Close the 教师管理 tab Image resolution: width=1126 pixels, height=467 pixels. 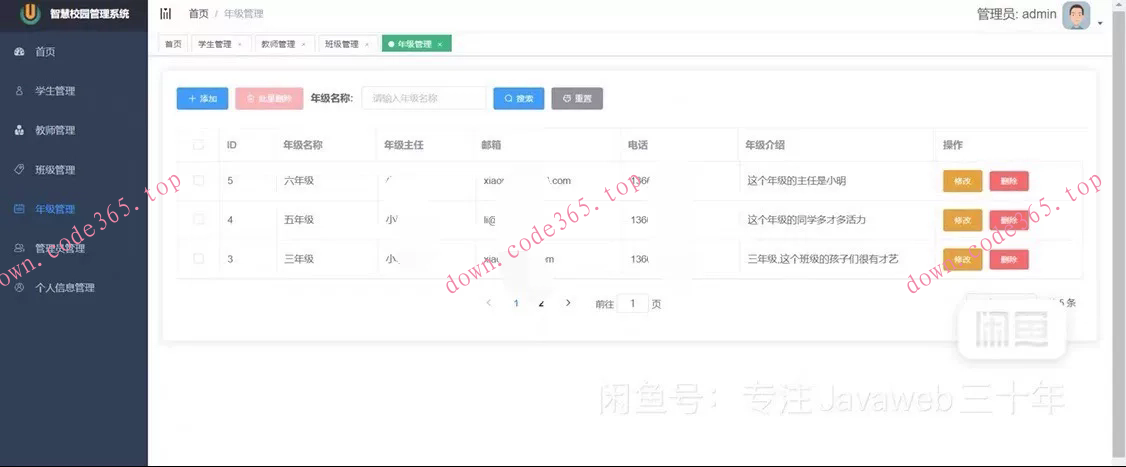(x=303, y=45)
